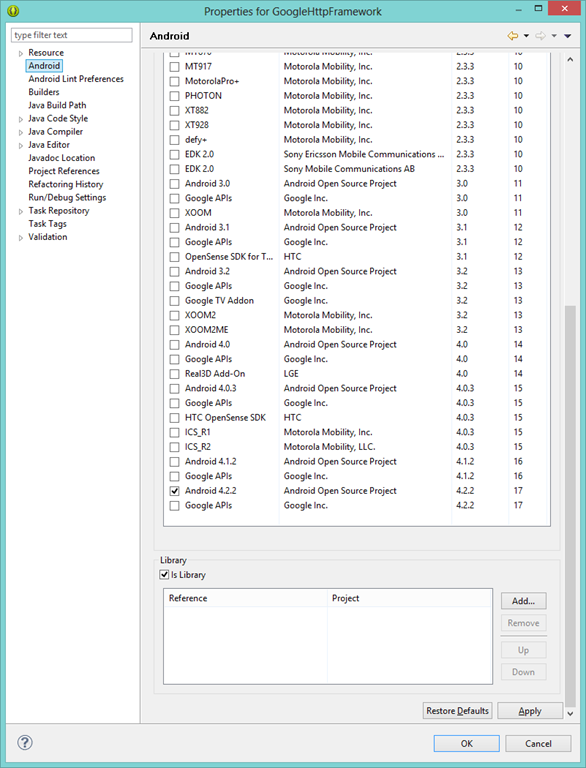
Task: Check the MT917 target checkbox
Action: click(174, 67)
